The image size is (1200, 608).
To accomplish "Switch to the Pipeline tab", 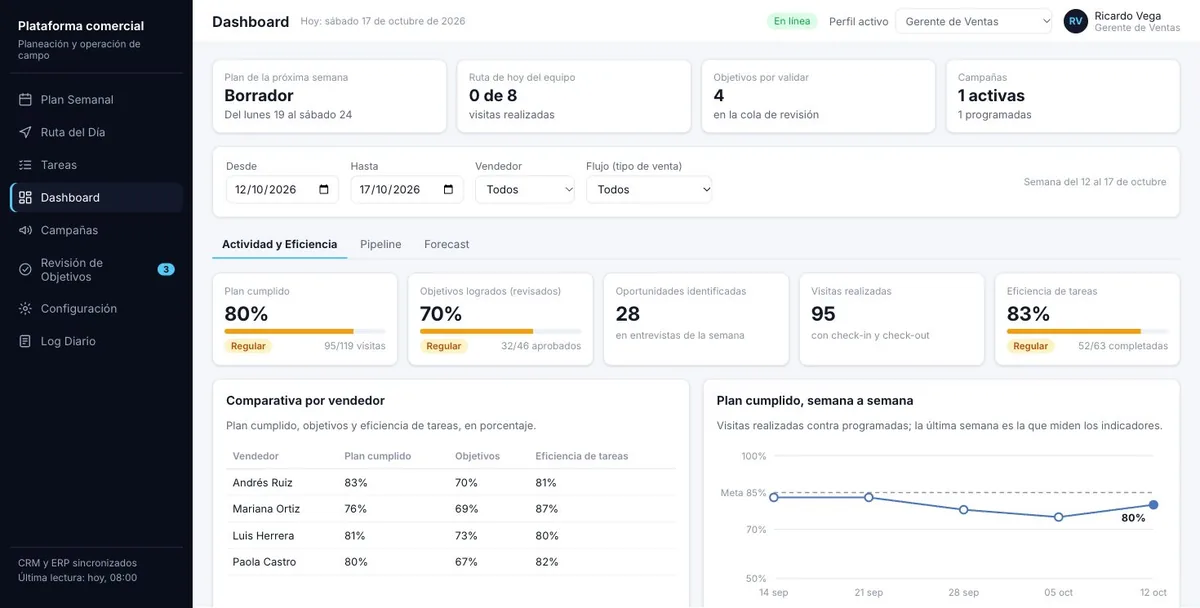I will (381, 244).
